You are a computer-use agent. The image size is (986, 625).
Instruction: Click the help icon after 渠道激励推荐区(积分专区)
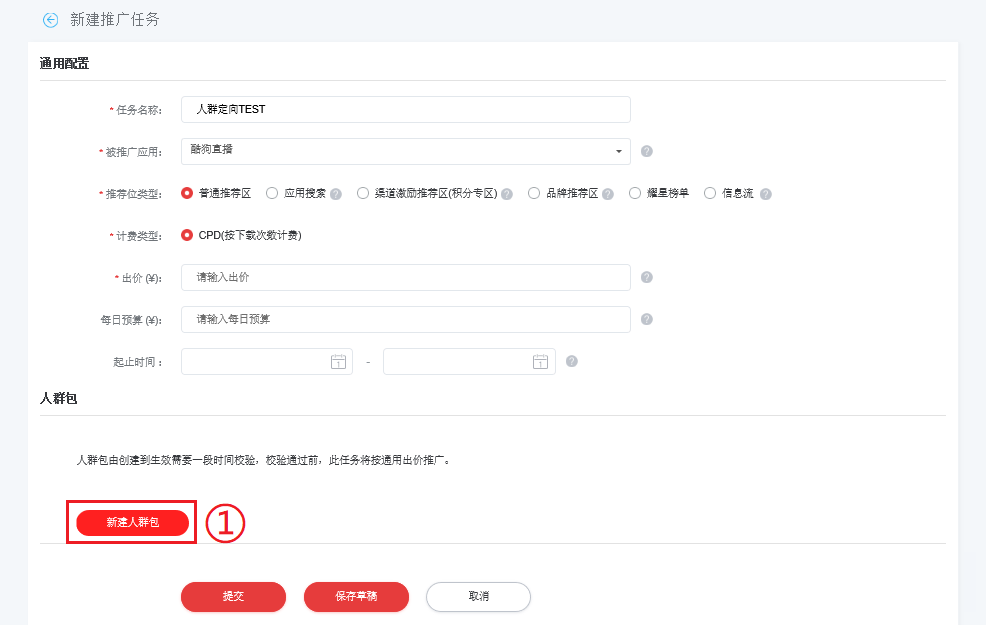point(507,192)
